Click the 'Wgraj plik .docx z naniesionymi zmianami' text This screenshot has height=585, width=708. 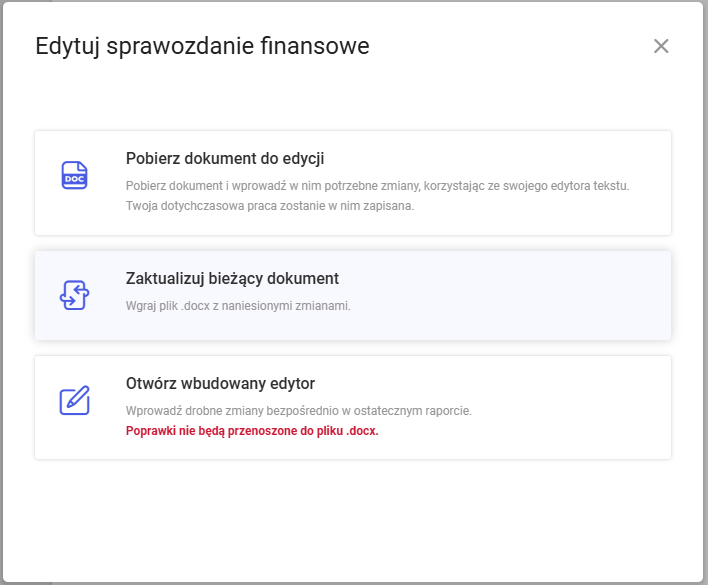click(238, 306)
